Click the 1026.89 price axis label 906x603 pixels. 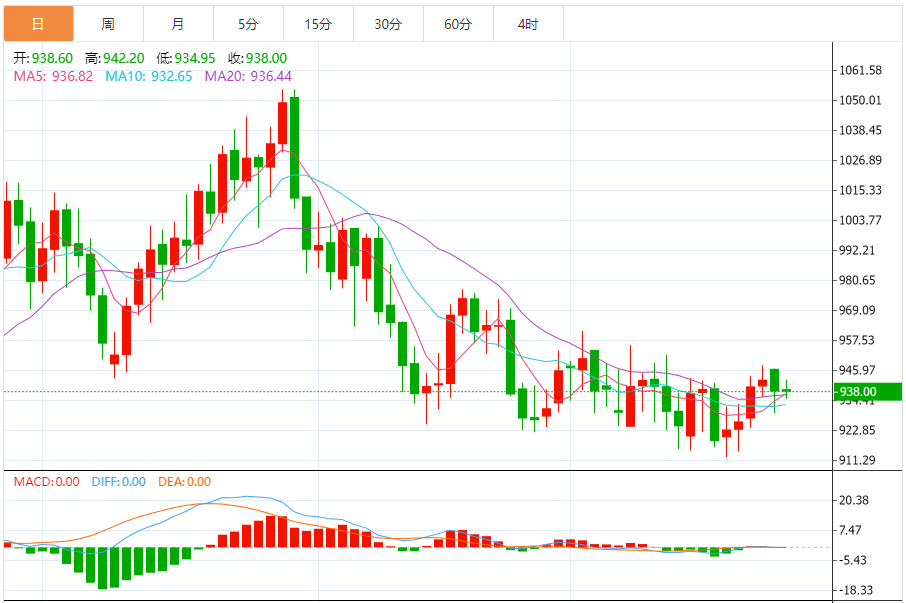point(860,161)
